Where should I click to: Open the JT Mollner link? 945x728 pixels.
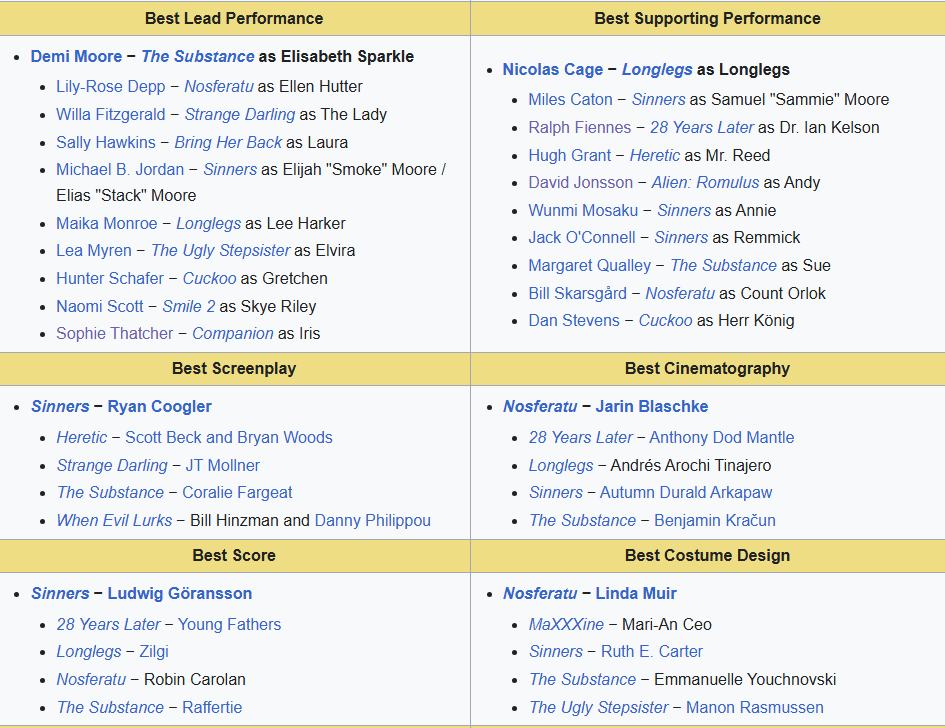coord(222,466)
